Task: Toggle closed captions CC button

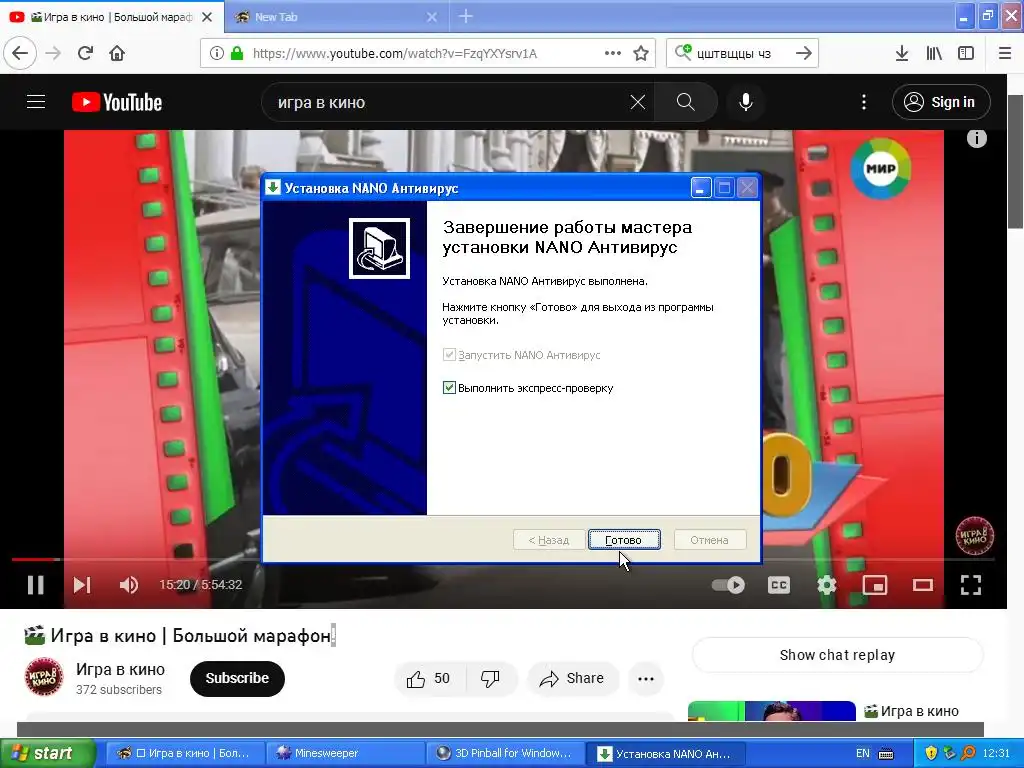Action: (x=778, y=584)
